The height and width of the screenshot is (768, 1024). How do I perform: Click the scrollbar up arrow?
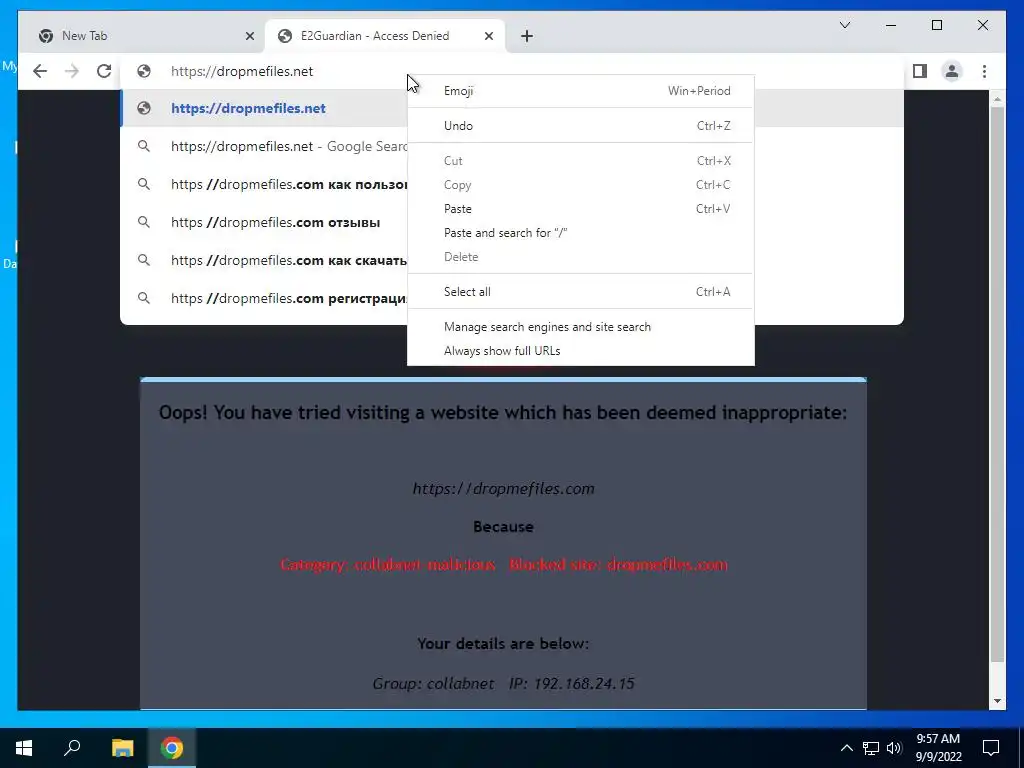click(x=997, y=99)
